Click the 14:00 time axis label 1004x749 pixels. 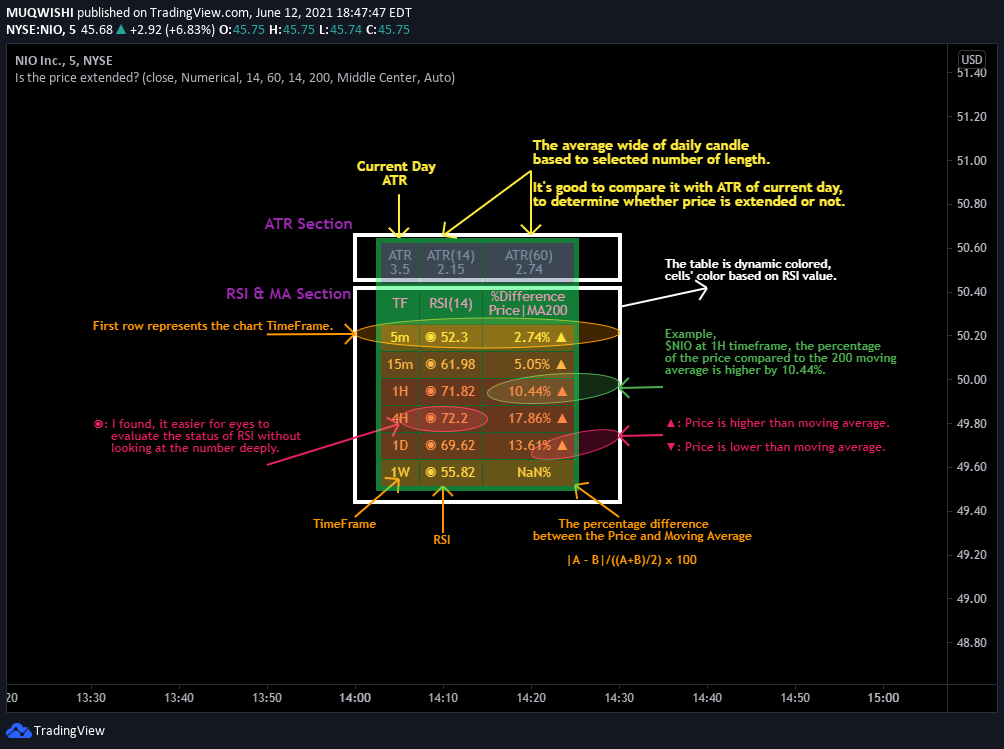coord(355,698)
